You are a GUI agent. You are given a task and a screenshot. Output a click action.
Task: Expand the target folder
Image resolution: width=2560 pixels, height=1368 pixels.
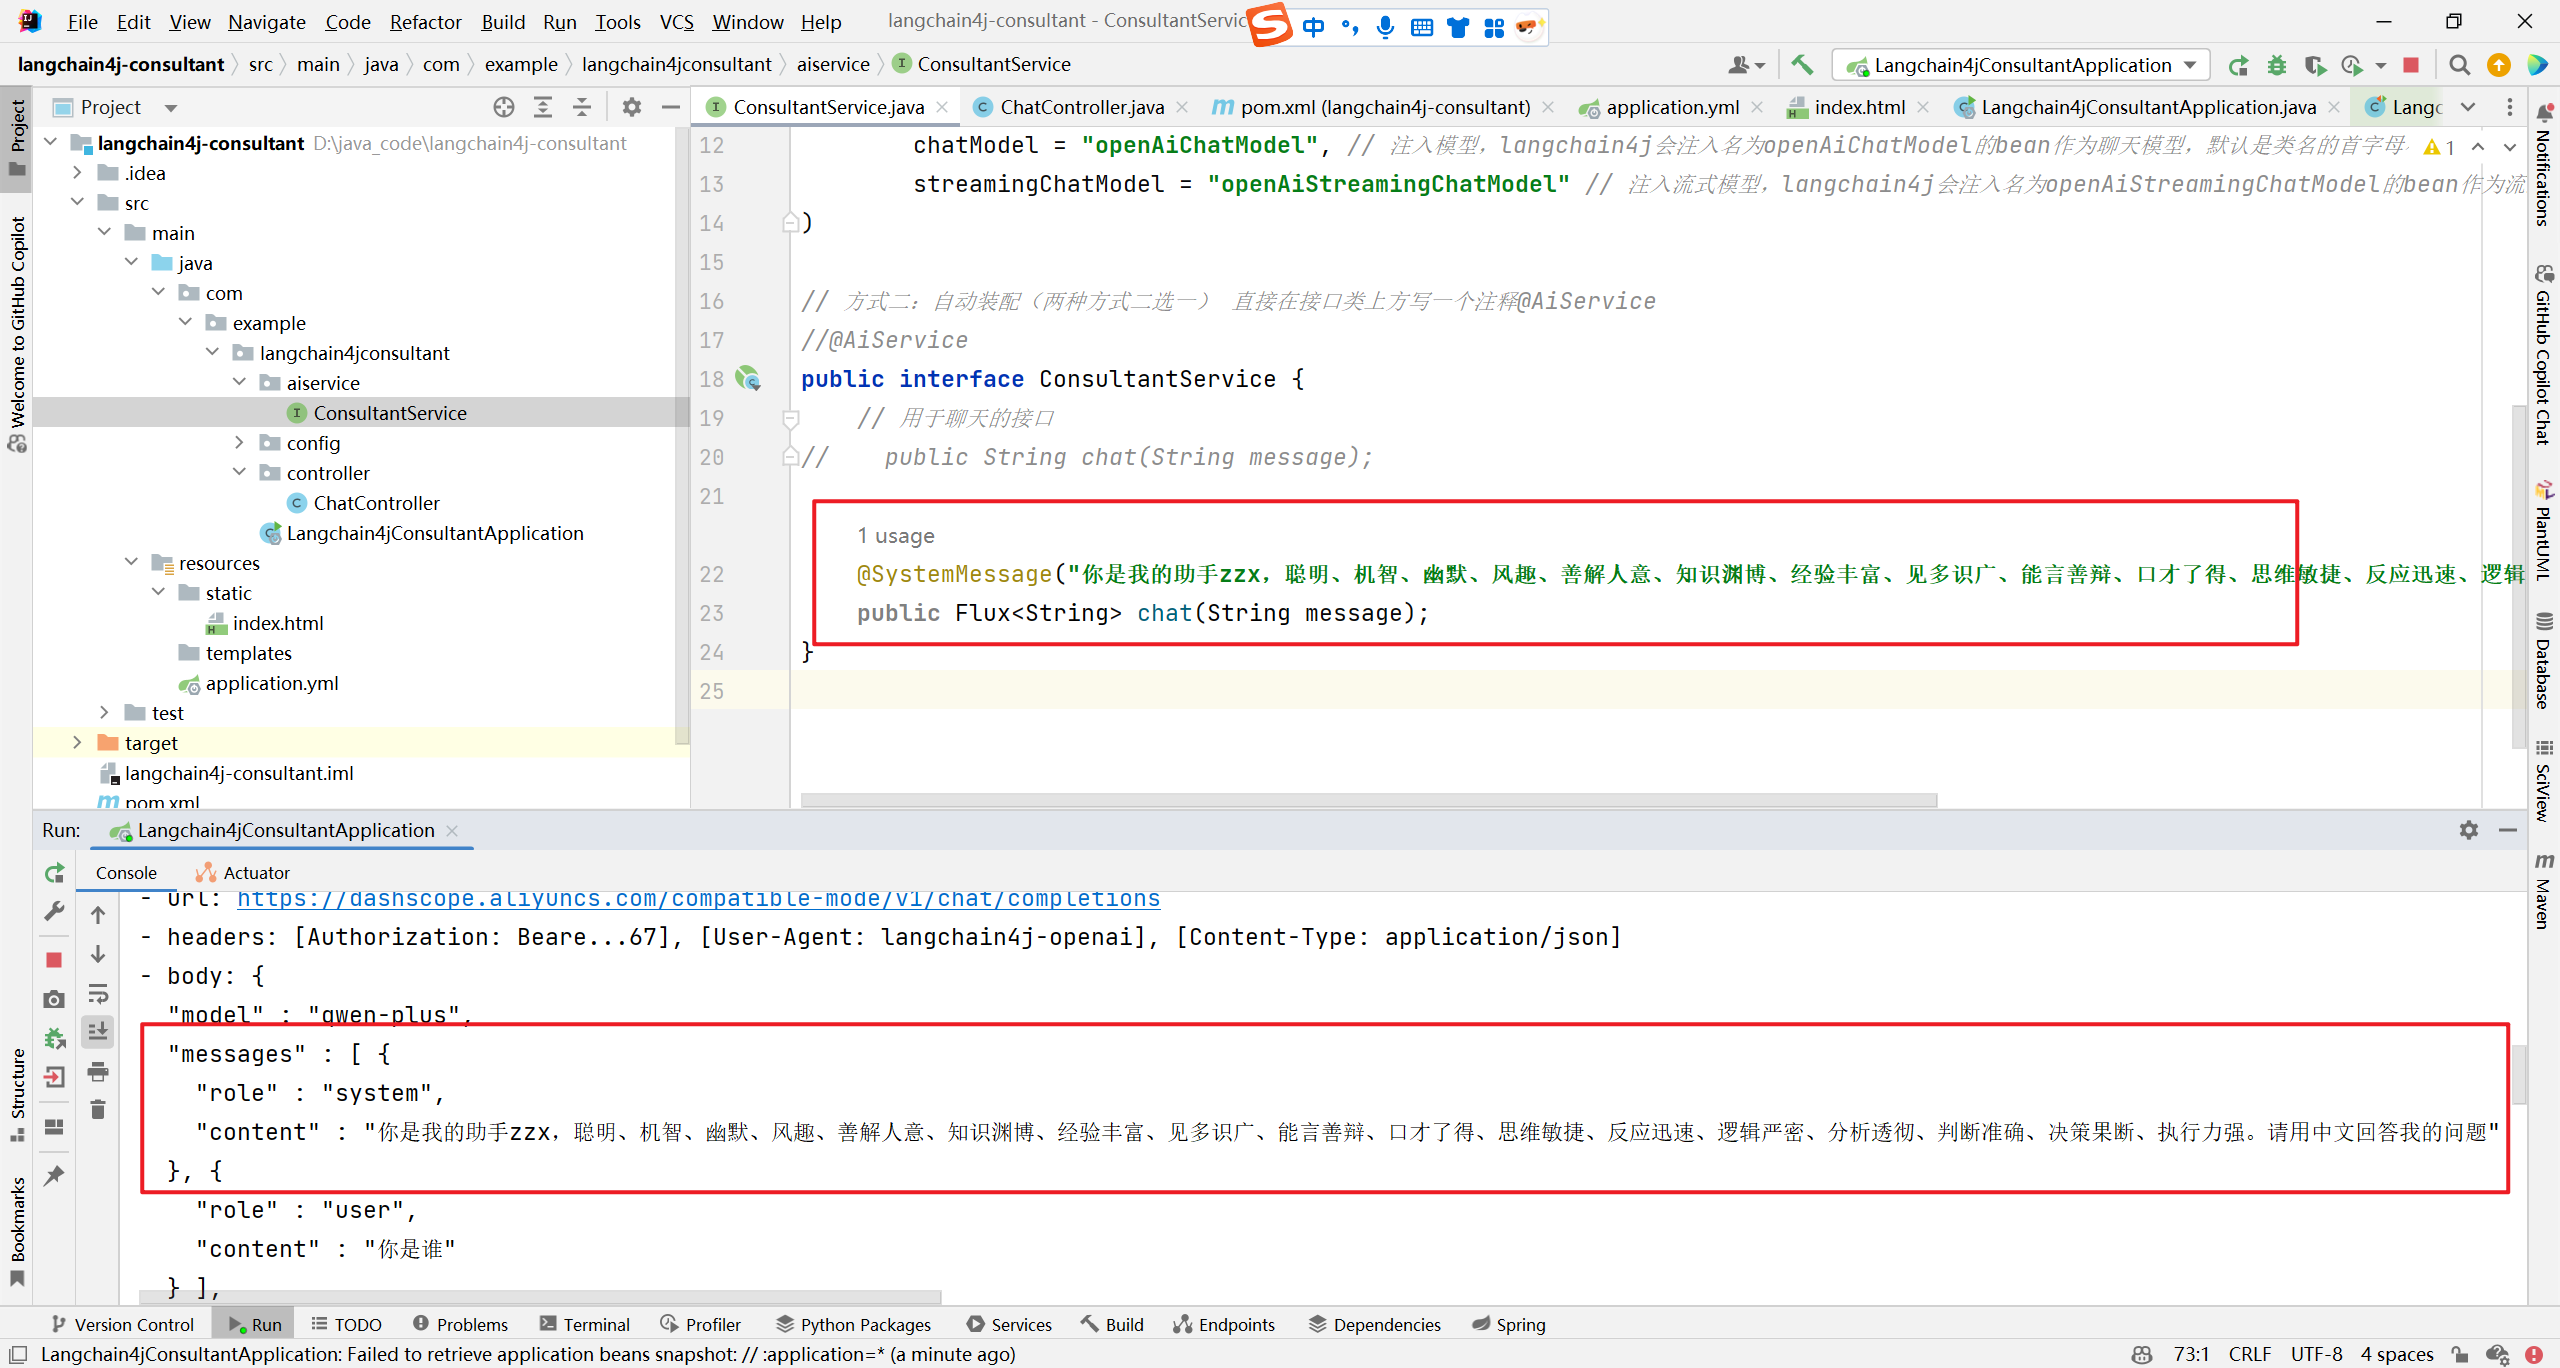pyautogui.click(x=77, y=743)
